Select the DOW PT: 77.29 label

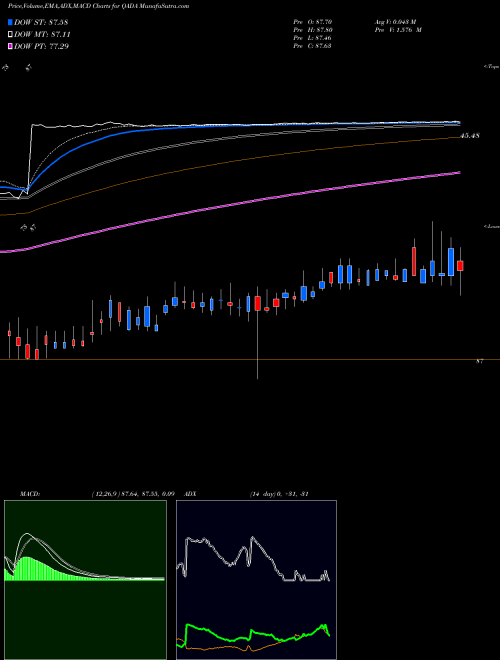(41, 46)
